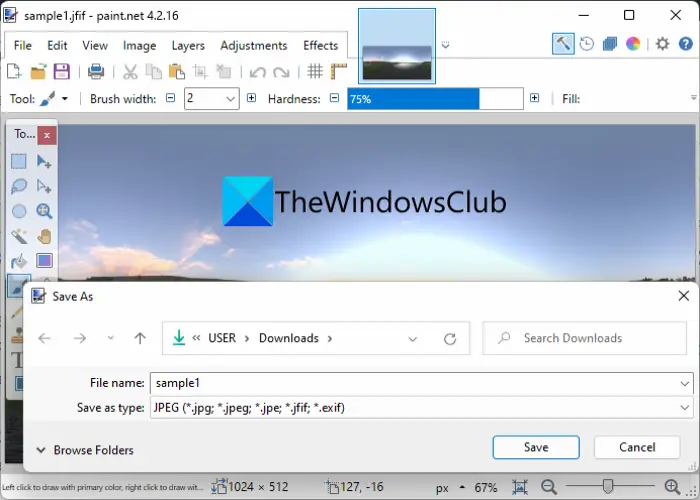Toggle the Layers window icon
This screenshot has width=700, height=500.
pyautogui.click(x=610, y=44)
